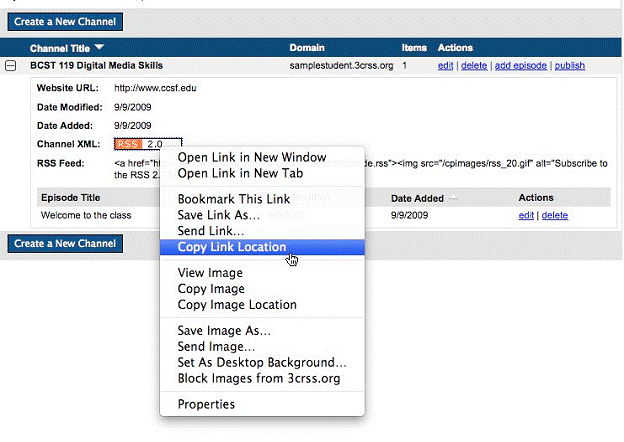Screen dimensions: 624x442
Task: Open Properties from context menu
Action: [x=206, y=404]
